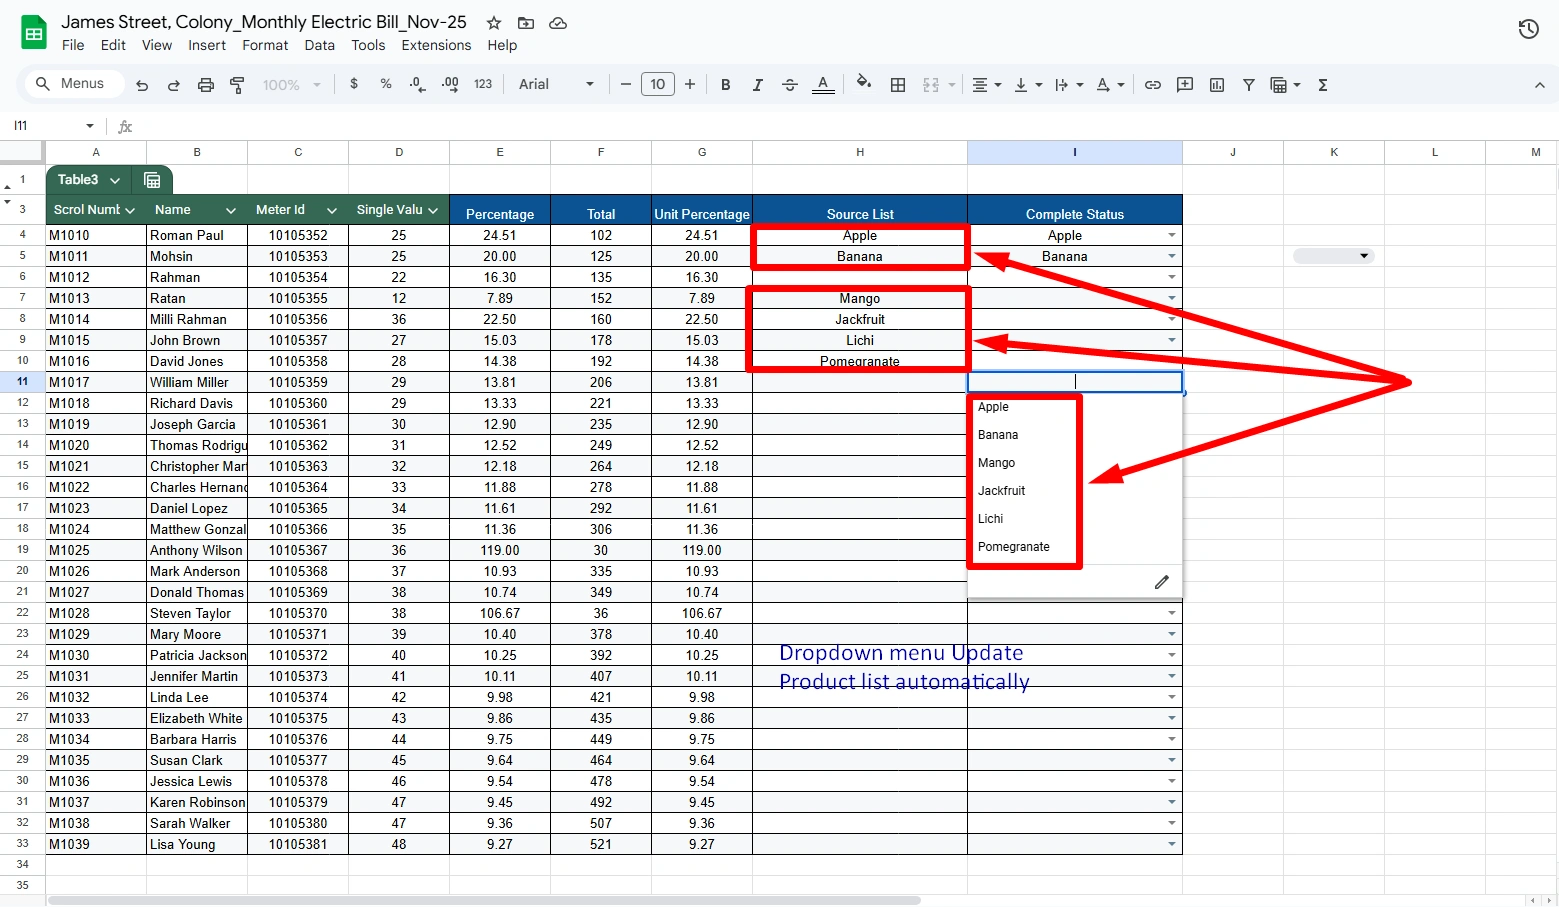Apply percent format to the cell
Viewport: 1559px width, 907px height.
[386, 84]
